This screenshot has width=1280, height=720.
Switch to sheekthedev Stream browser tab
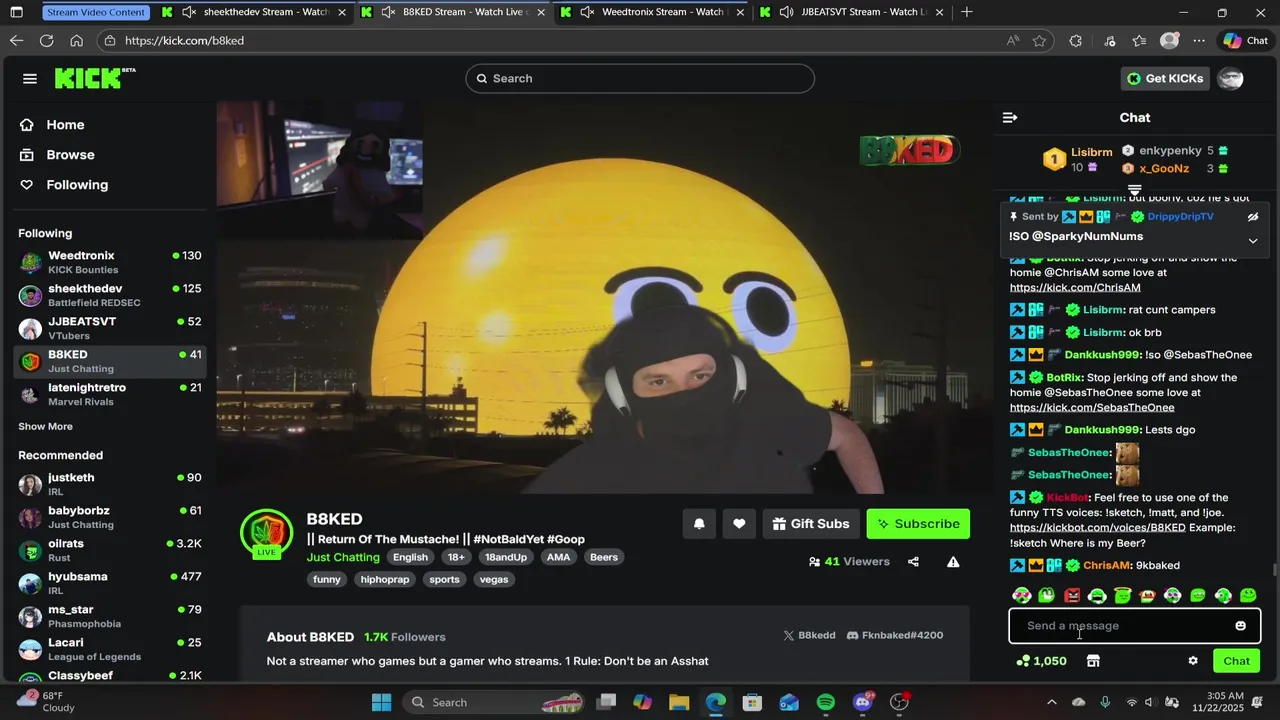(255, 12)
